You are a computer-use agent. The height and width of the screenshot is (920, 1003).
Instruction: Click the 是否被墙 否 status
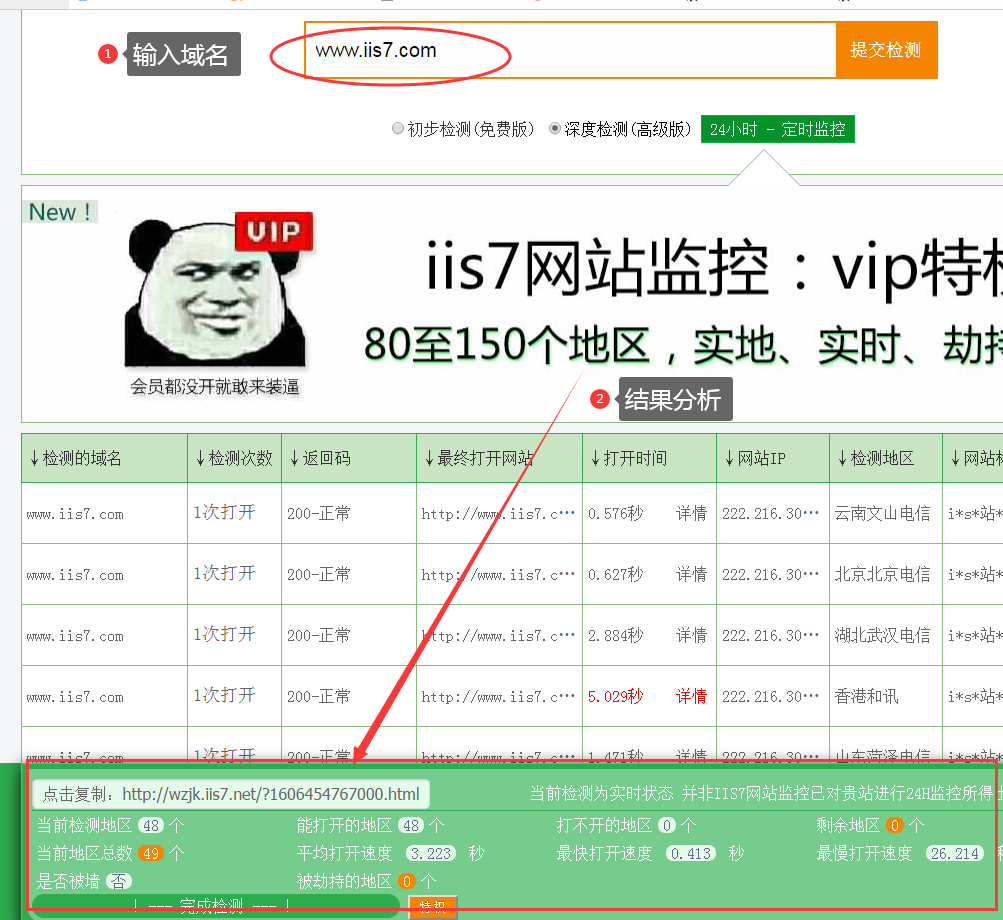[x=84, y=882]
